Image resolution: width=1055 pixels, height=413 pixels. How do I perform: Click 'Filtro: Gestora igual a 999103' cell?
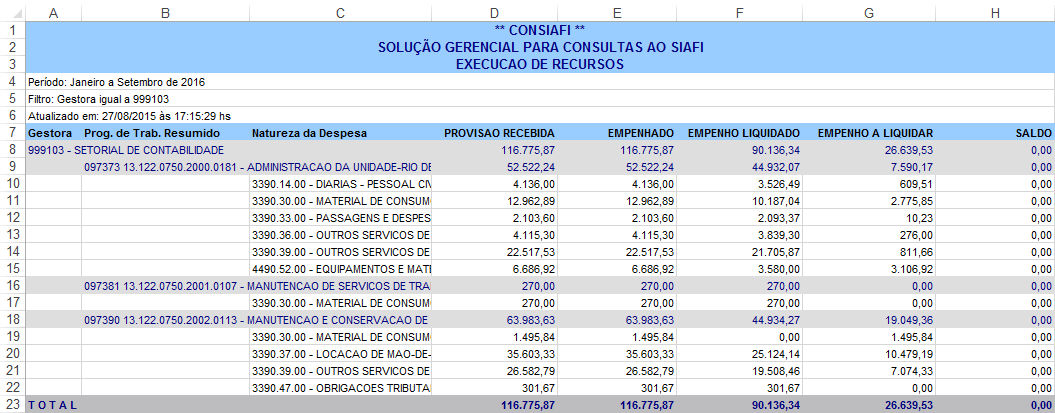coord(540,99)
